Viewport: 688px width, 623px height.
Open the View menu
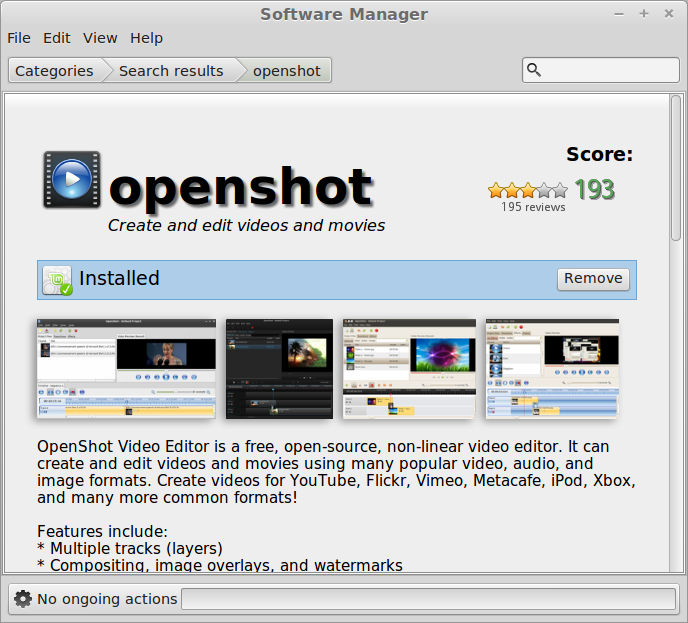(x=100, y=38)
